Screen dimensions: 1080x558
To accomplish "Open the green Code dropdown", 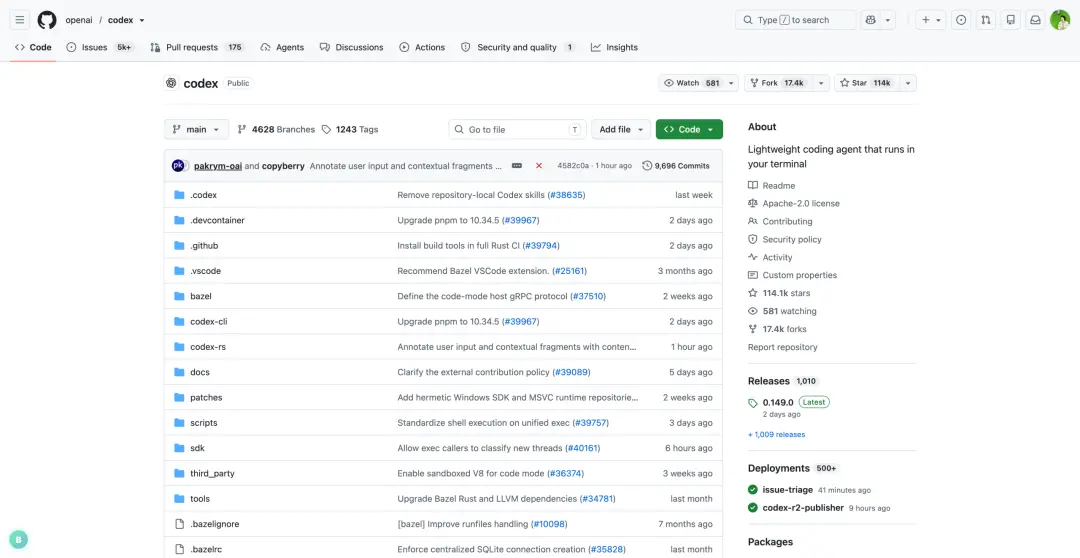I will click(689, 130).
